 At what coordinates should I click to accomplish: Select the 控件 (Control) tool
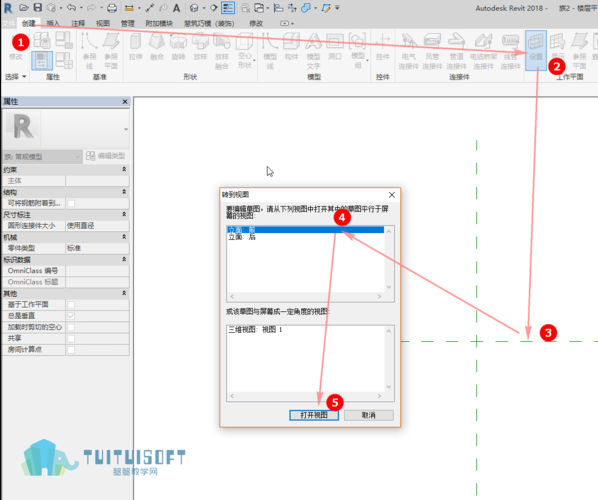pyautogui.click(x=383, y=47)
